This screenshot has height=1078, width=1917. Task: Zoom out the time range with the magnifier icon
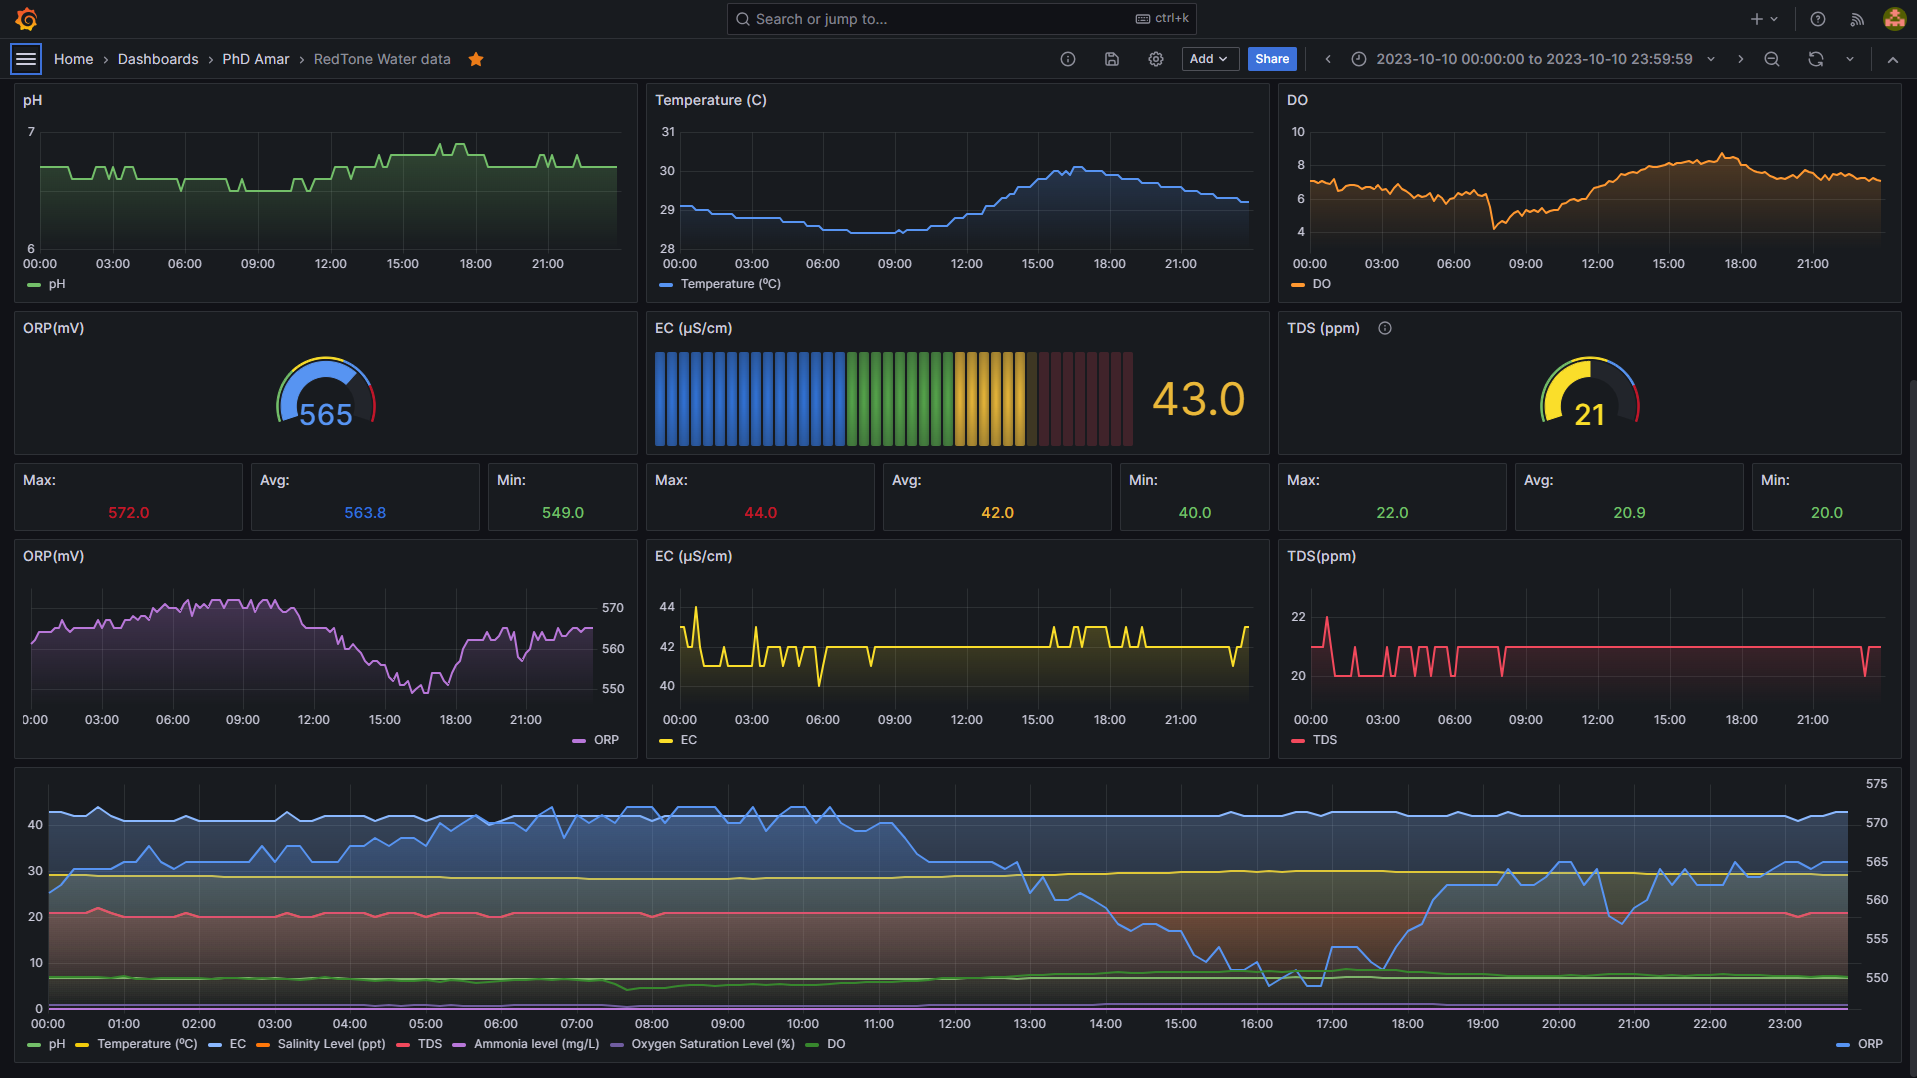click(1771, 59)
